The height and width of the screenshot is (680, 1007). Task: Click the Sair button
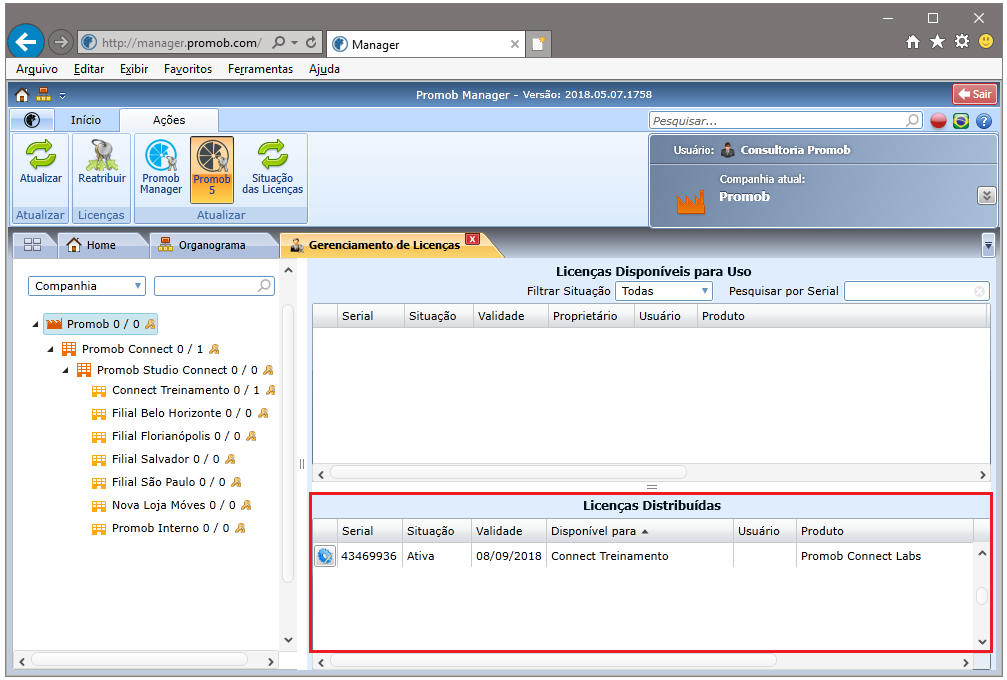pos(975,94)
